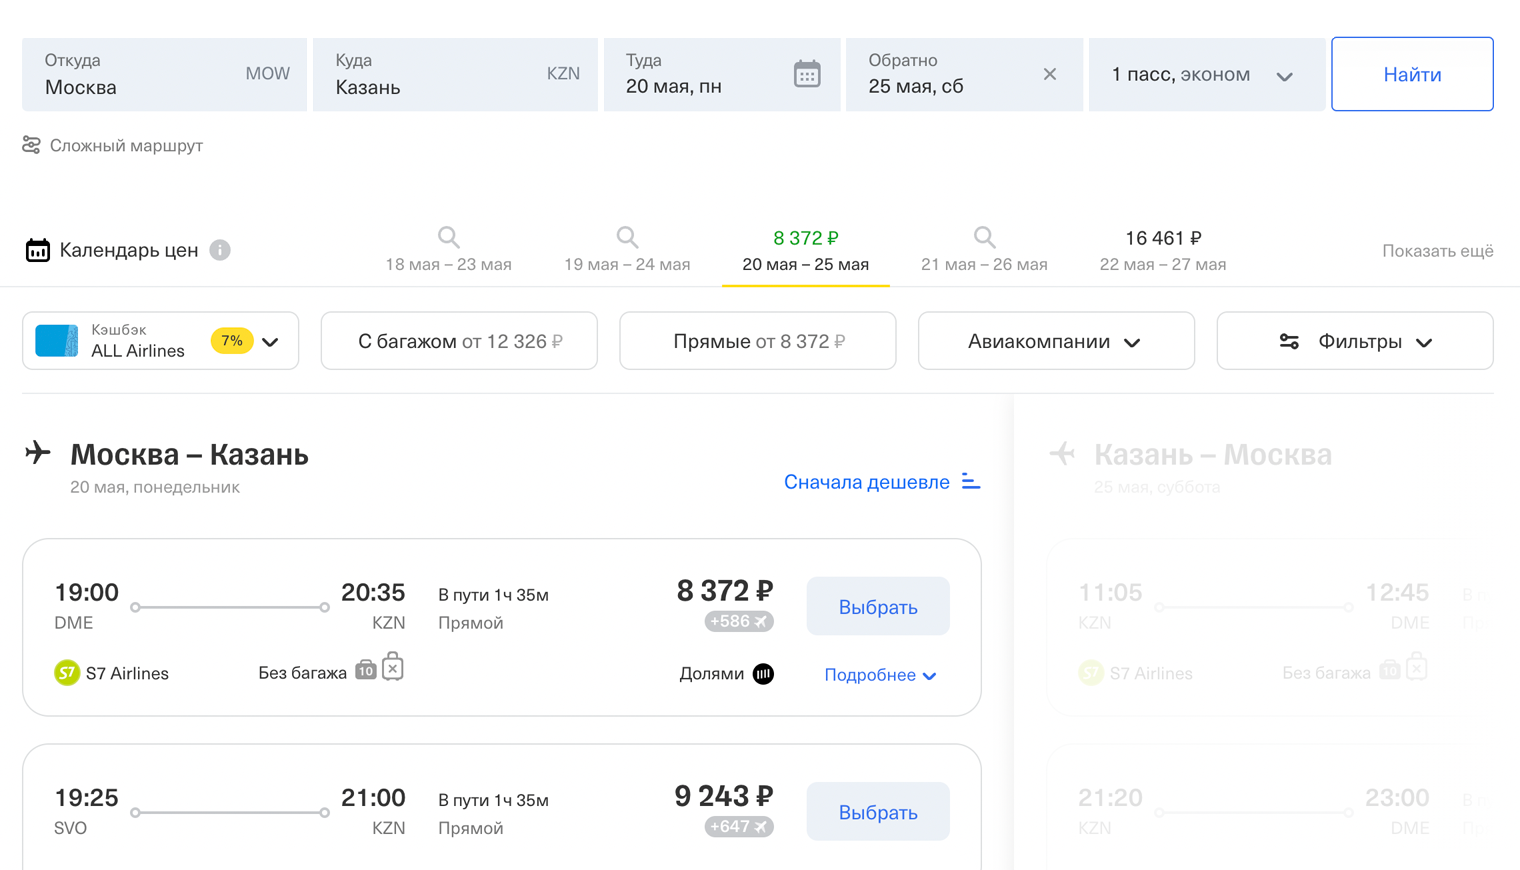Click the 8 372 ₽ flight price
This screenshot has width=1520, height=870.
tap(725, 591)
